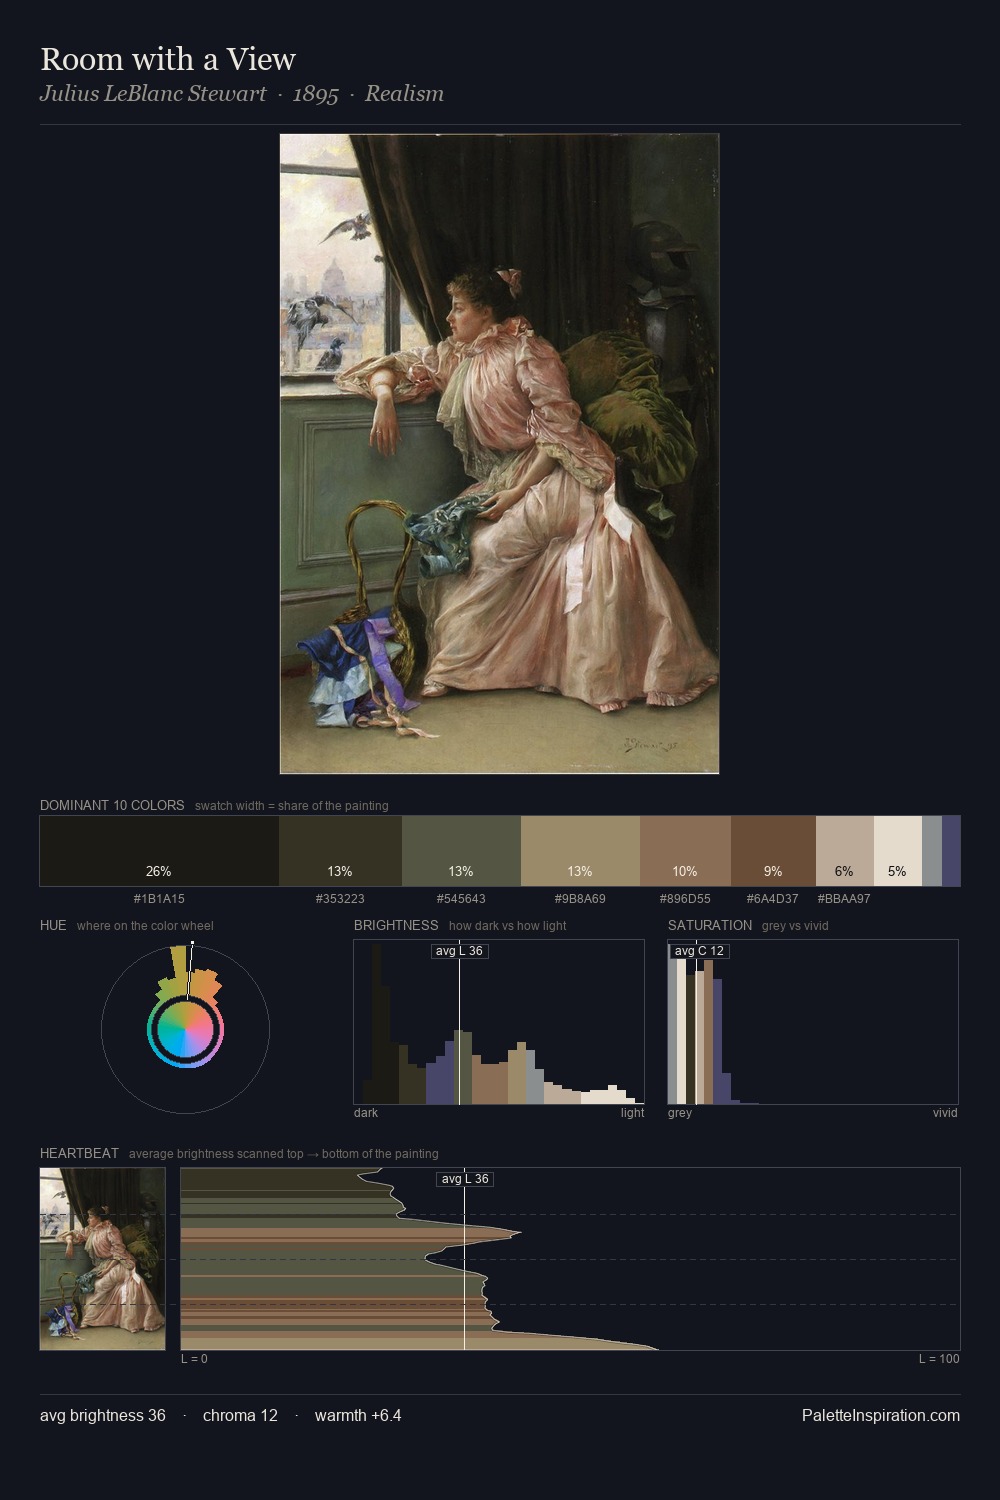Click 'avg C 12' marker in Saturation chart
Screen dimensions: 1000x1500
click(699, 951)
